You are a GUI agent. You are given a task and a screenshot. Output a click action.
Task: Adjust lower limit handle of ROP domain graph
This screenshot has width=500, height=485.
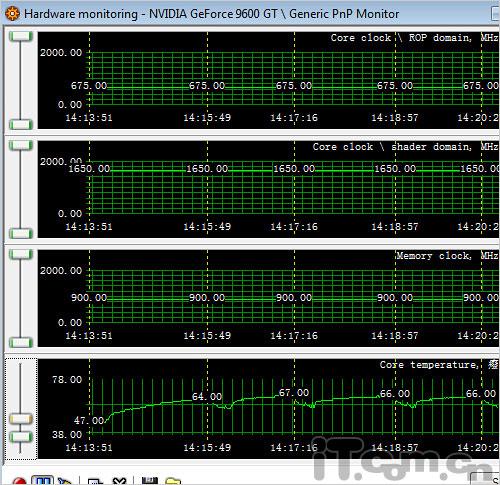21,124
